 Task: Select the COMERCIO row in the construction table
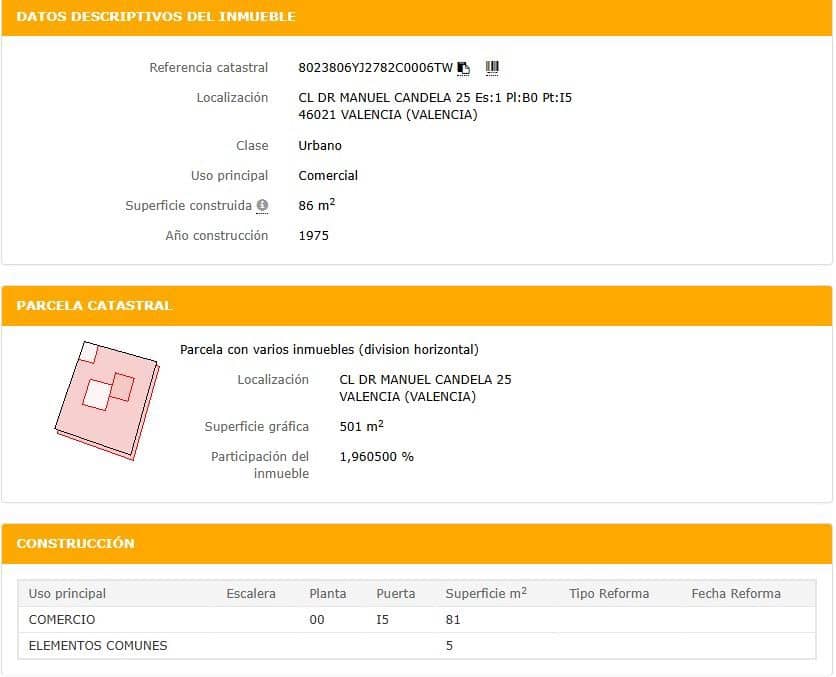pyautogui.click(x=60, y=619)
